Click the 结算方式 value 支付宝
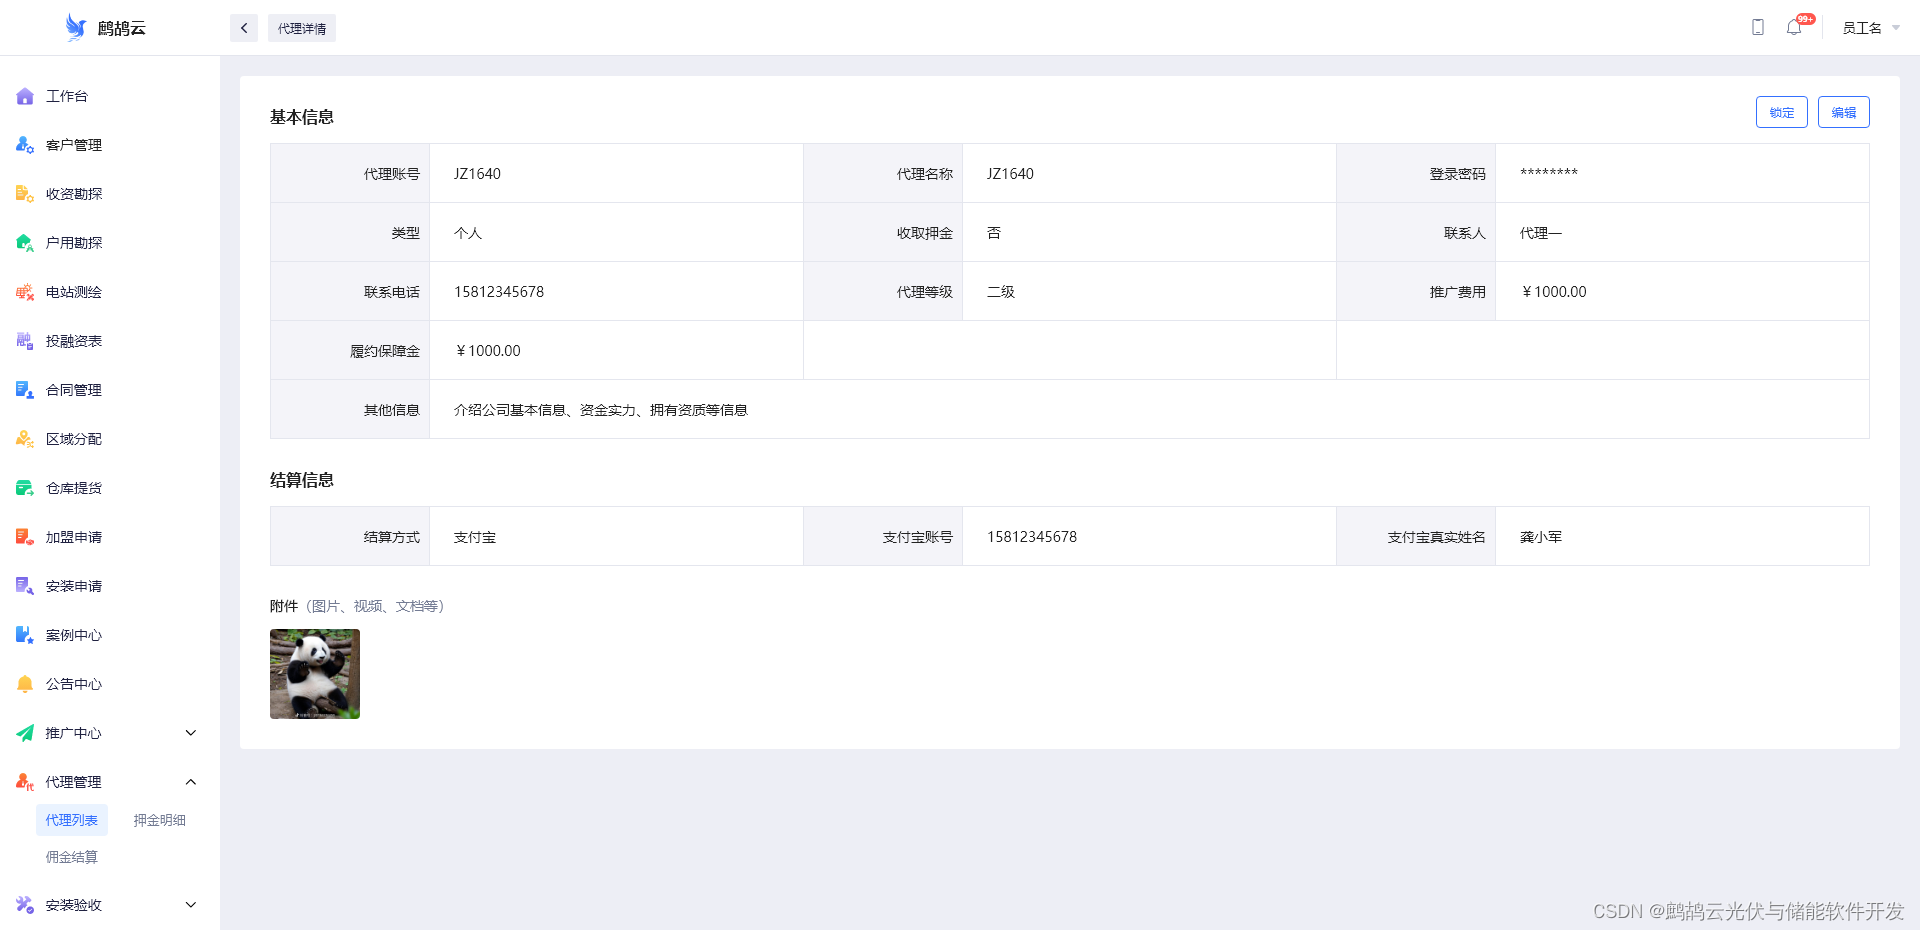The image size is (1920, 930). 475,537
